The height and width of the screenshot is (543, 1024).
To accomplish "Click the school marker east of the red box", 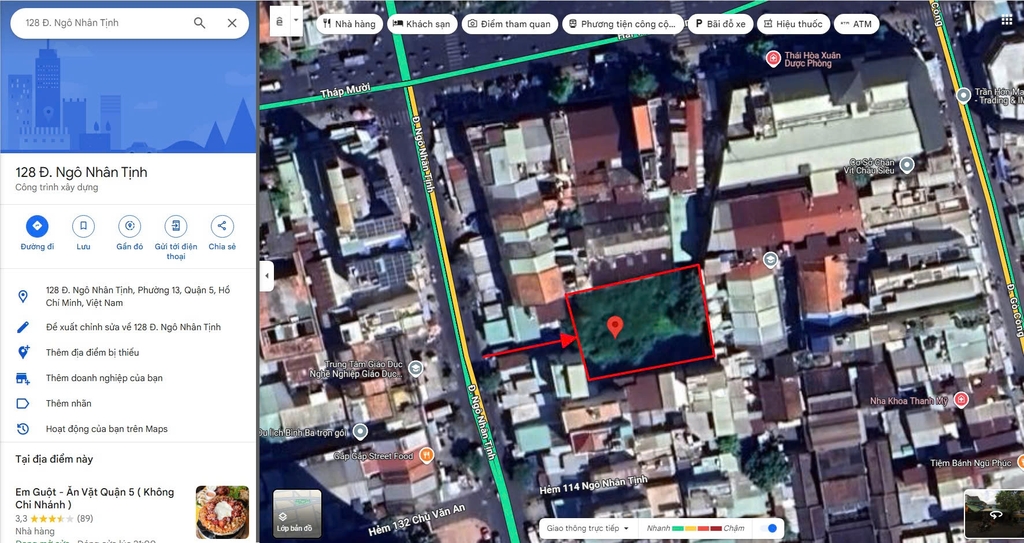I will 770,259.
